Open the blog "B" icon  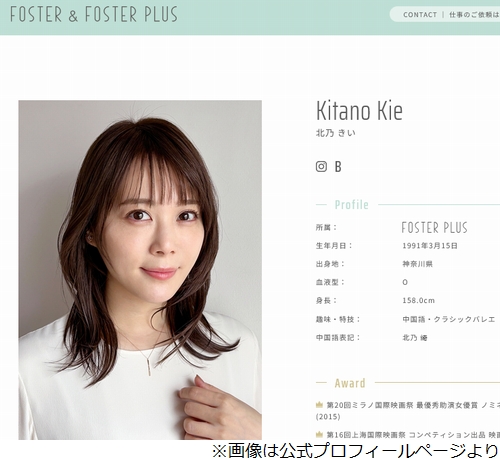coord(338,166)
